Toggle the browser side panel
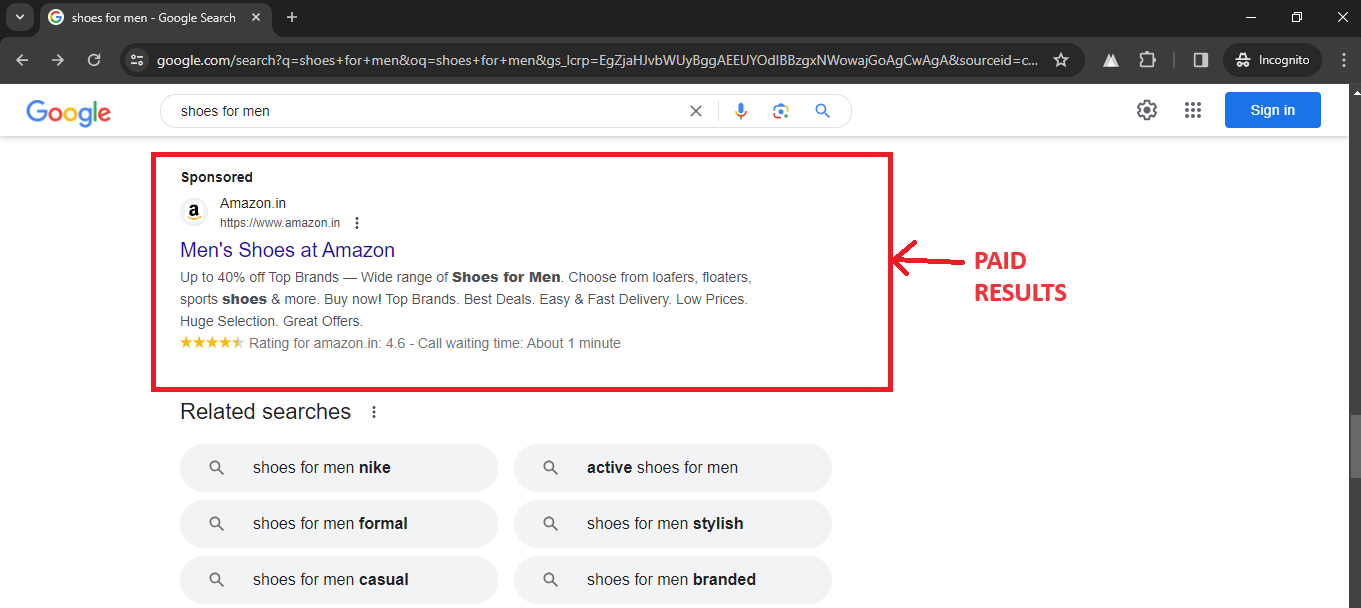The image size is (1361, 608). click(x=1201, y=60)
